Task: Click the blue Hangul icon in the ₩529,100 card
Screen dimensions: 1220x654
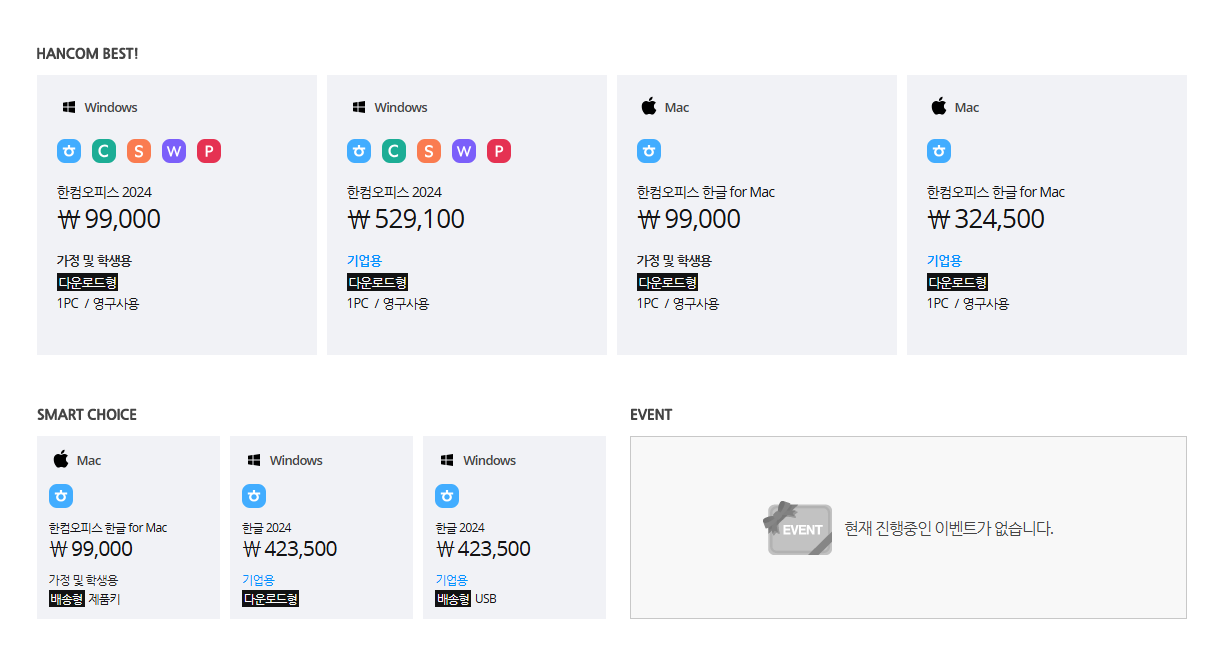Action: pyautogui.click(x=359, y=151)
